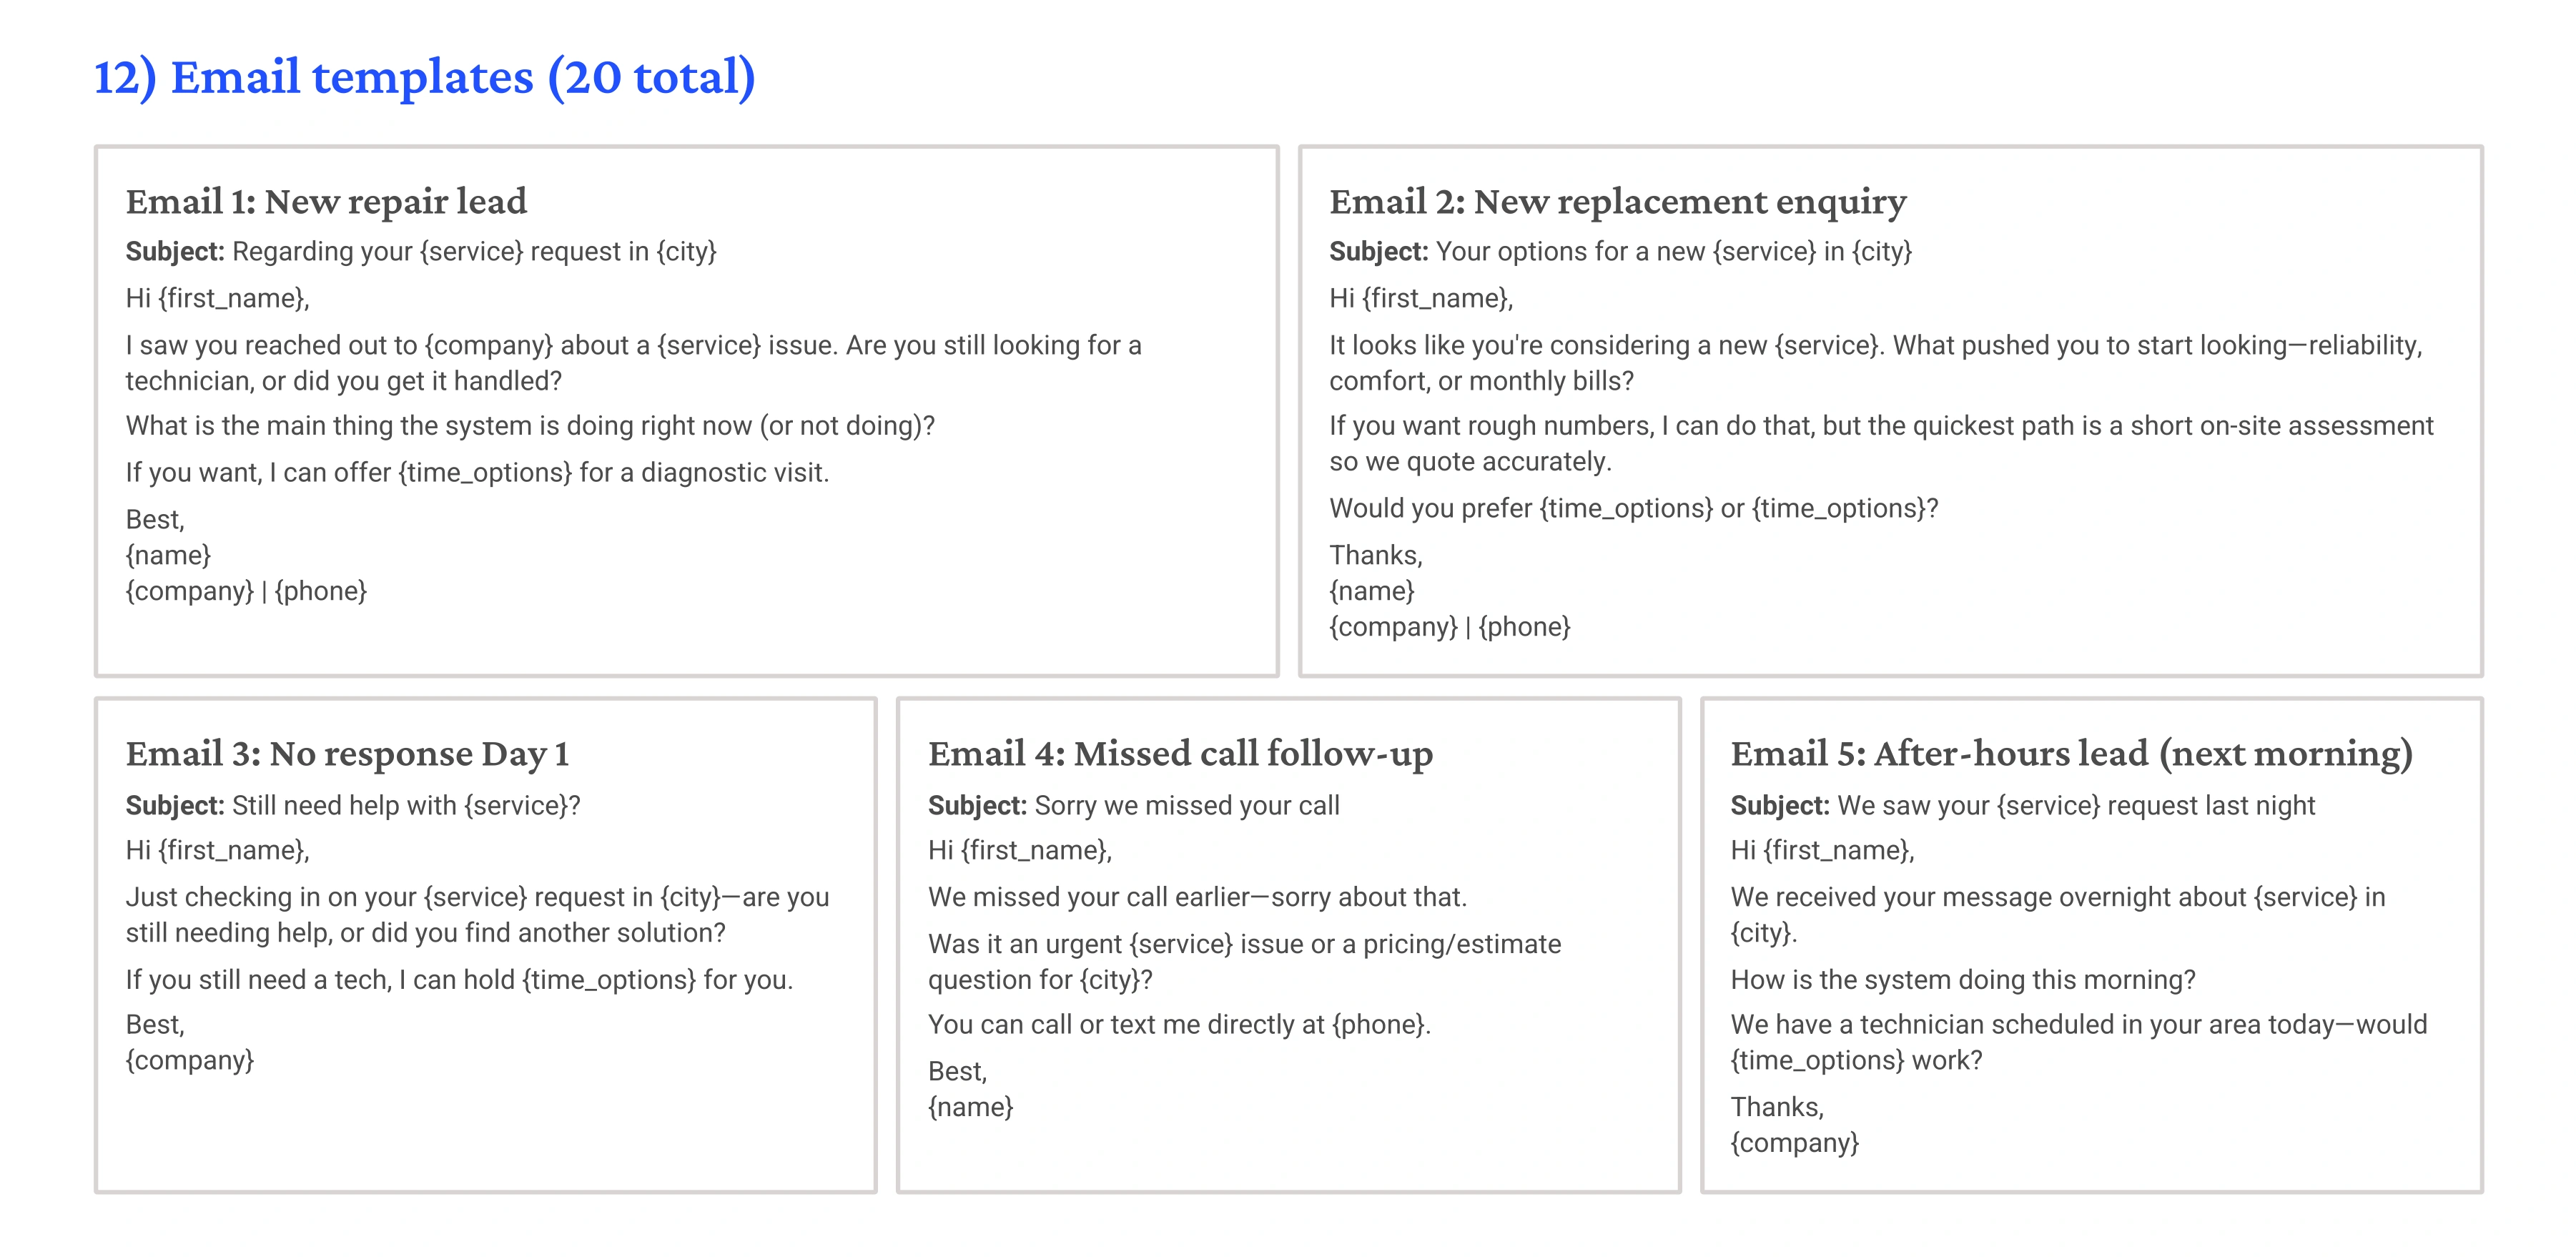The height and width of the screenshot is (1257, 2576).
Task: Click subject "Still need help with {service}?"
Action: click(x=353, y=806)
